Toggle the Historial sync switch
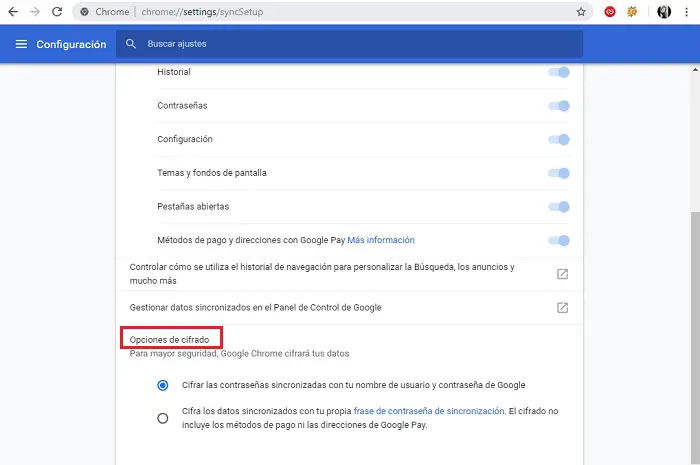Viewport: 700px width, 465px height. [x=559, y=72]
